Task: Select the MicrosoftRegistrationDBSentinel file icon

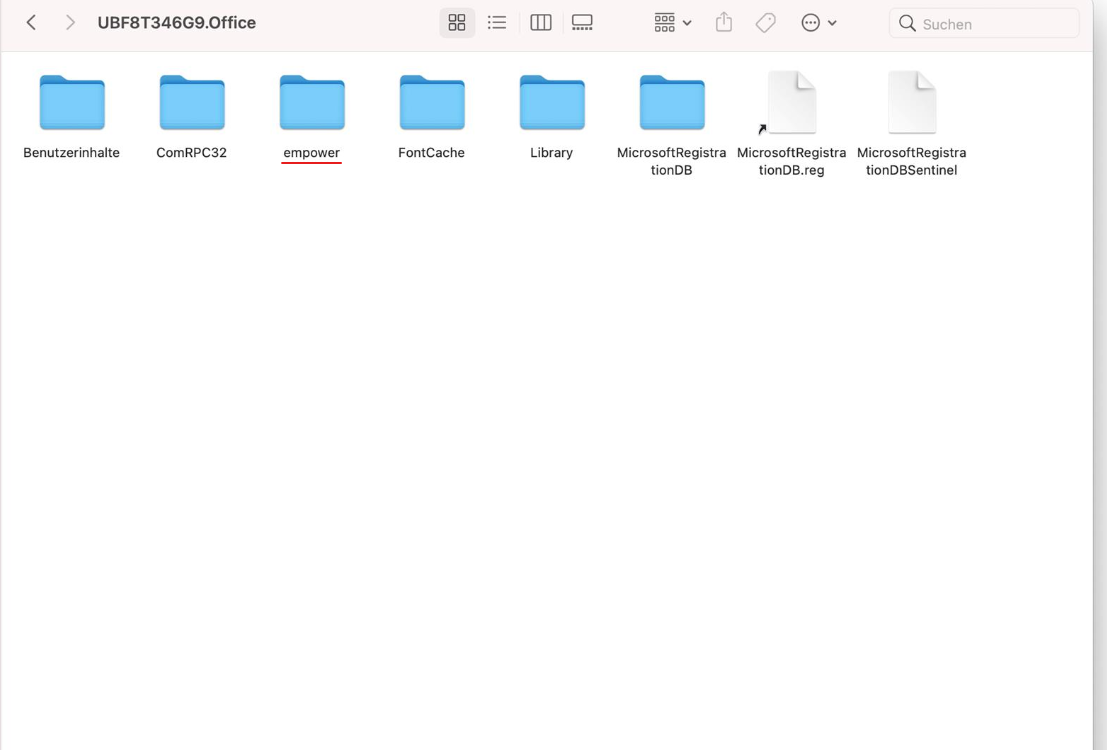Action: point(912,102)
